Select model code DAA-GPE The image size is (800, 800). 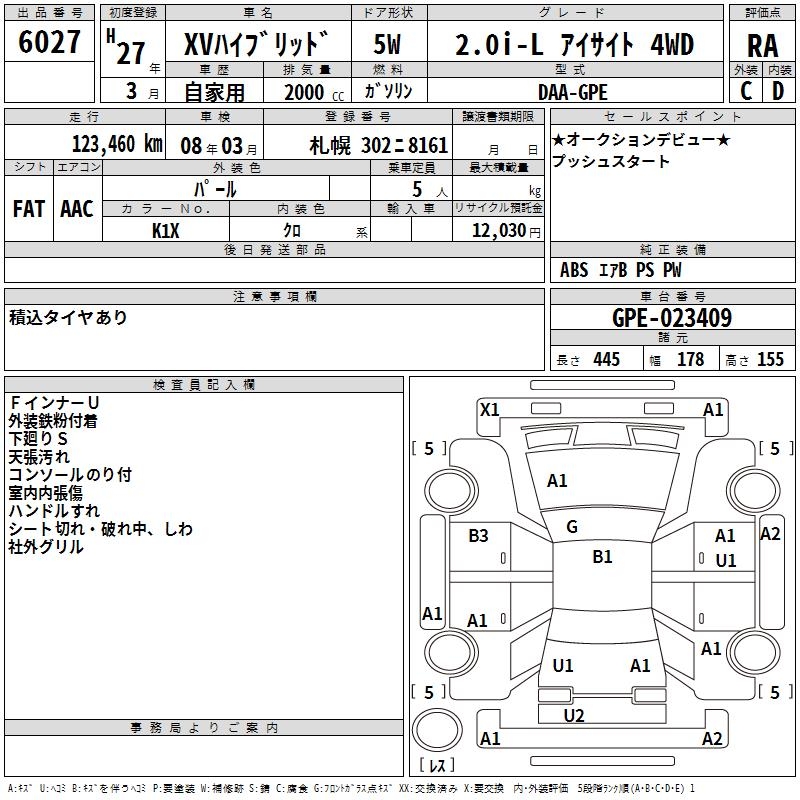coord(573,92)
